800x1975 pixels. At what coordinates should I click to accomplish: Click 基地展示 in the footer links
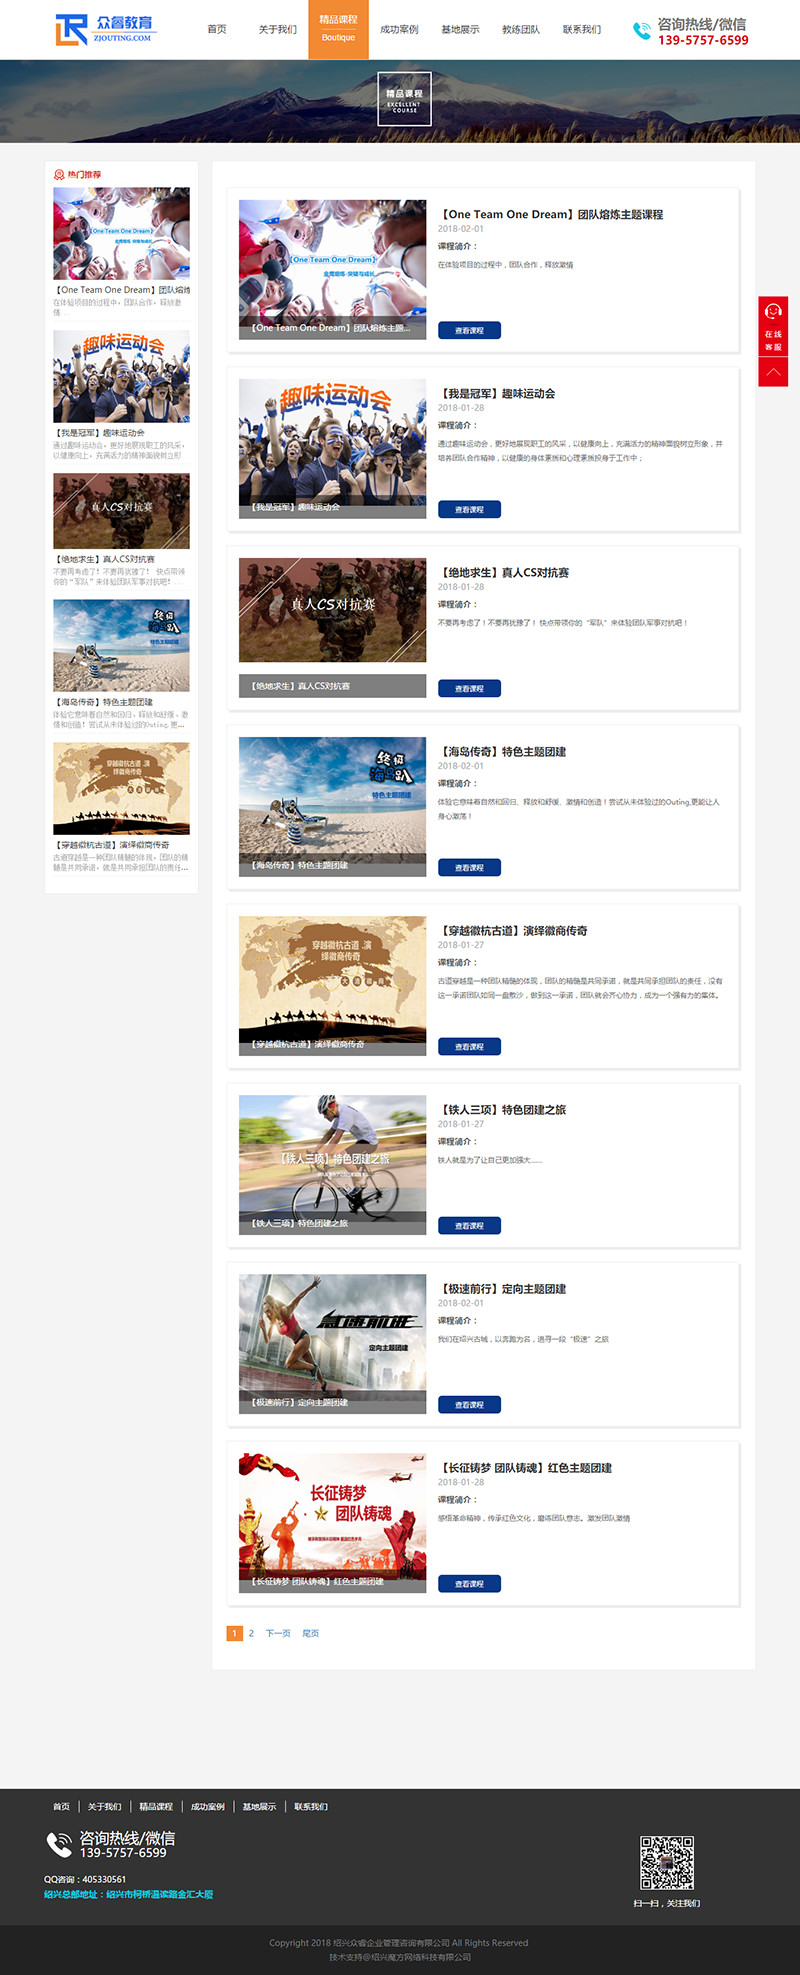pyautogui.click(x=259, y=1806)
